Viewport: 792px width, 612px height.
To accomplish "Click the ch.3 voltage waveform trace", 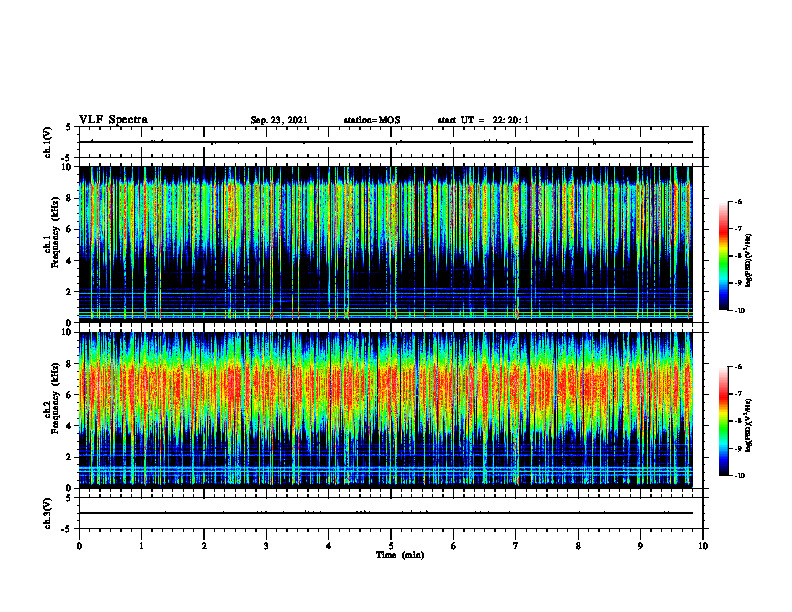I will point(385,513).
